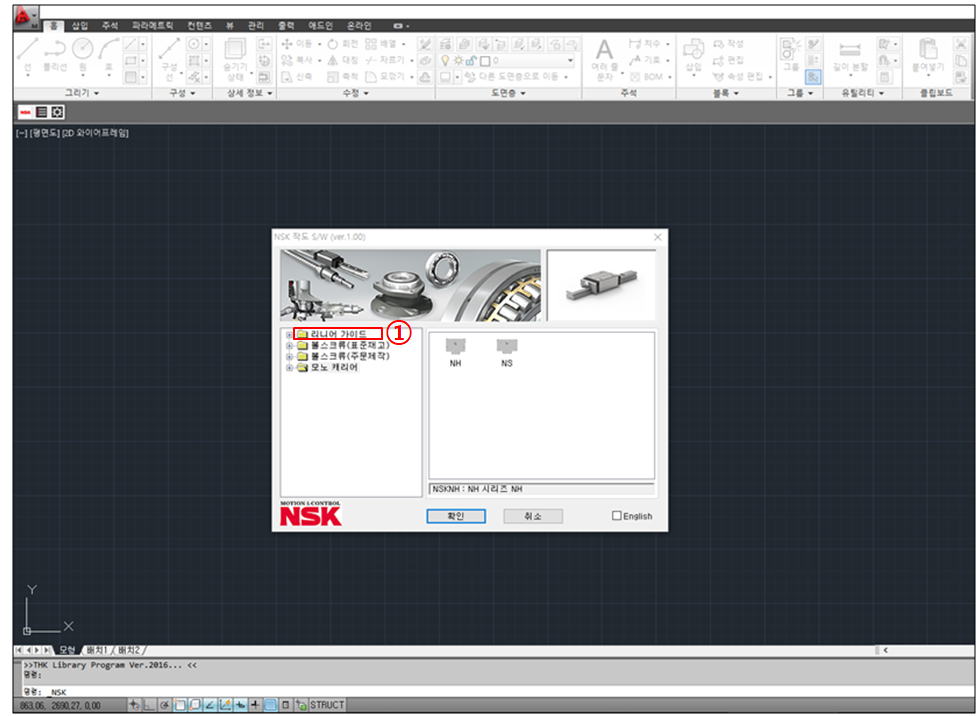This screenshot has height=716, width=980.
Task: Click the red NSK toolbar icon
Action: click(25, 112)
